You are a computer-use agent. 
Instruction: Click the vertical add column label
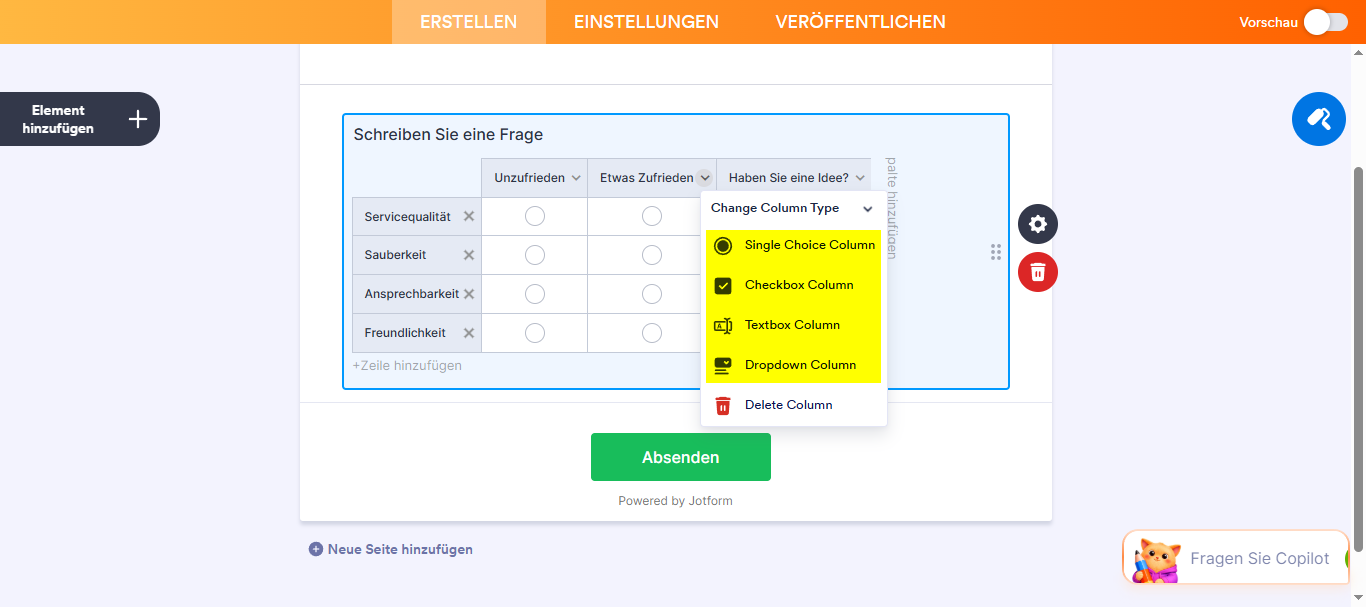tap(892, 209)
